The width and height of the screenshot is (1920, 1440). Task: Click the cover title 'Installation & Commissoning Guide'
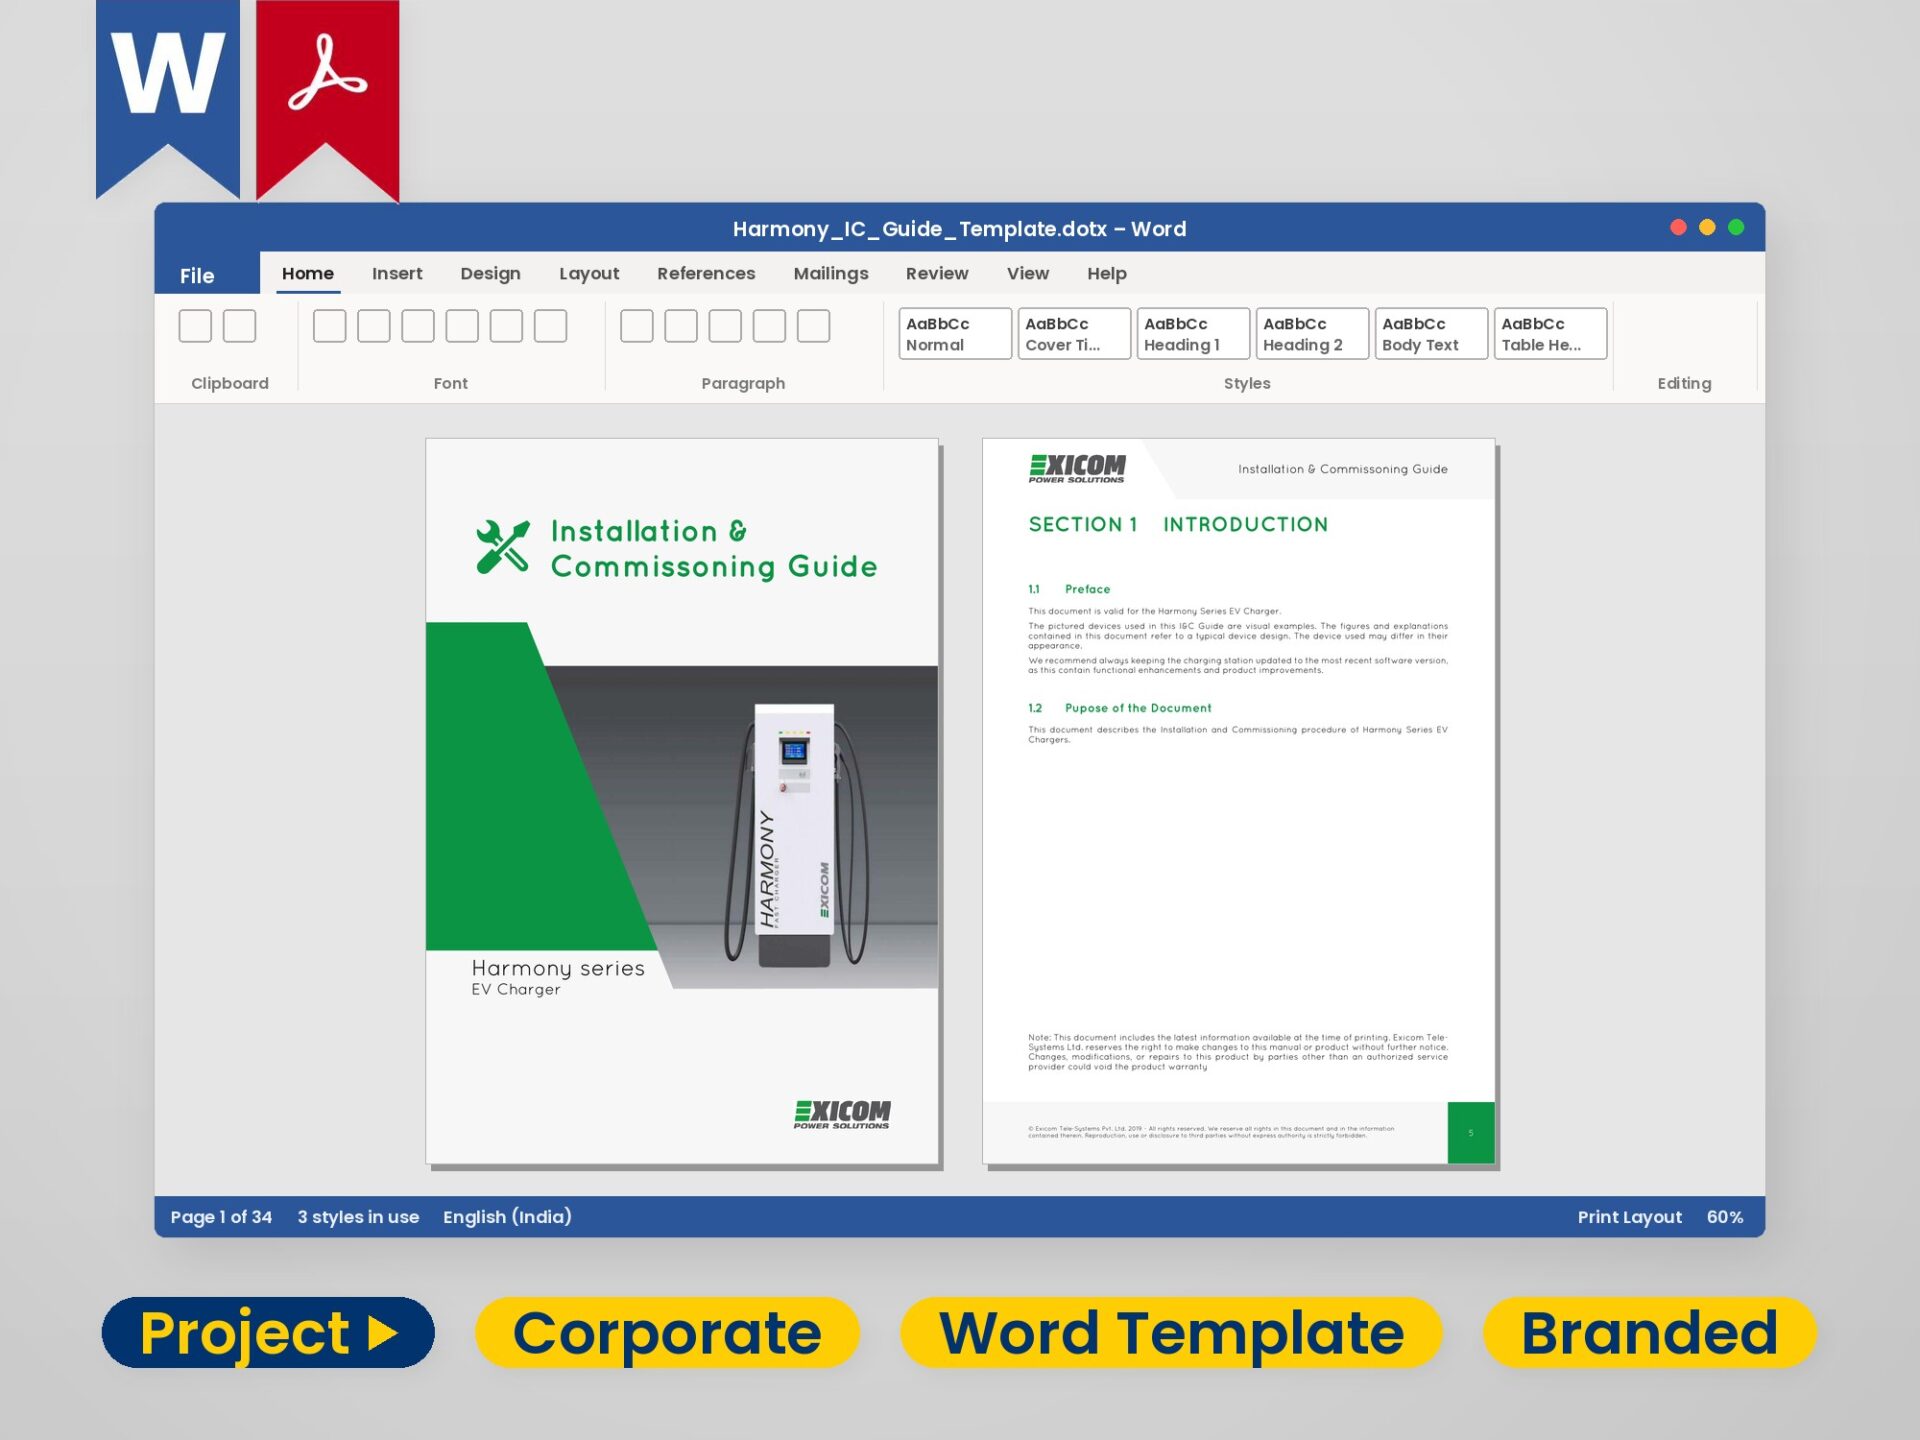[714, 549]
